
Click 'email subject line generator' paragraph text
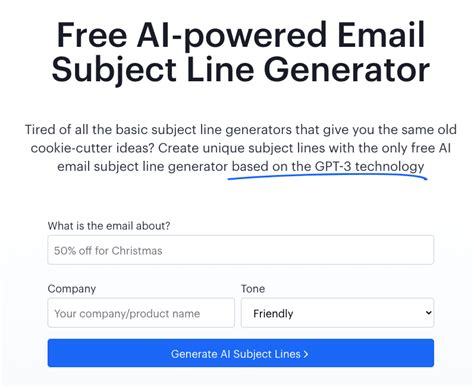click(x=143, y=166)
